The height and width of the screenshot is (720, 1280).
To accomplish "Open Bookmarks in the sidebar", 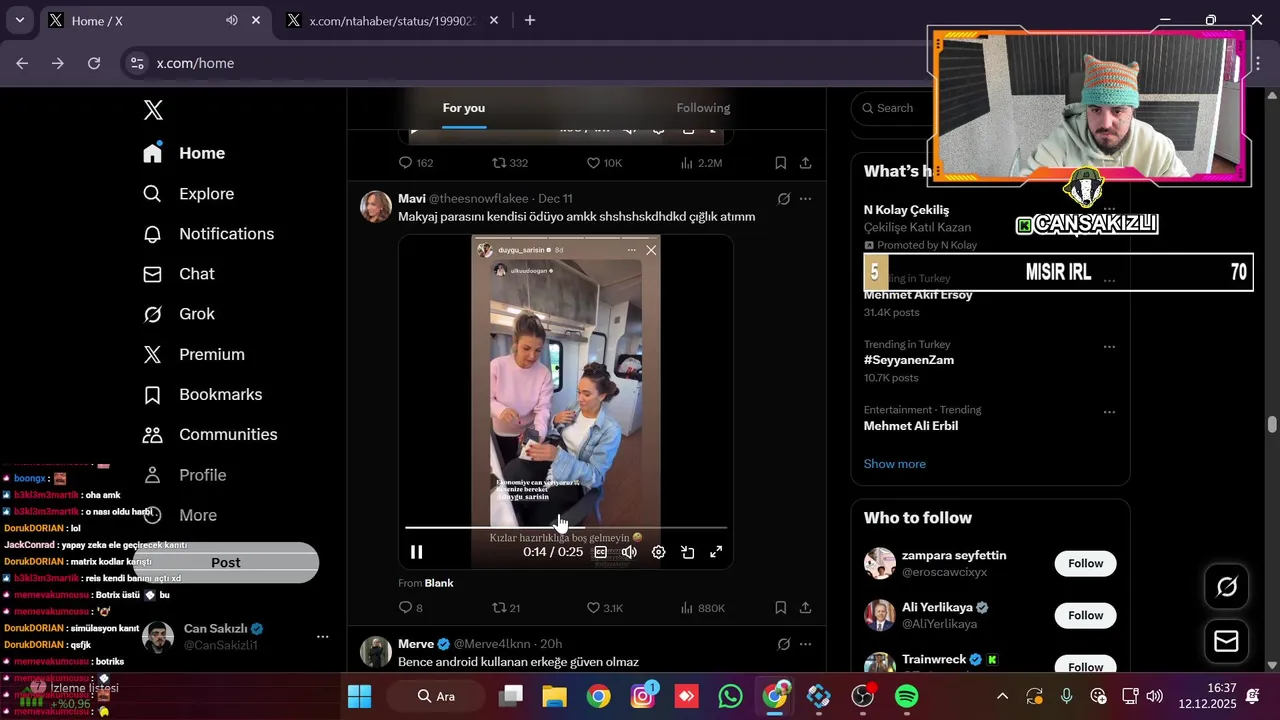I will pos(202,395).
